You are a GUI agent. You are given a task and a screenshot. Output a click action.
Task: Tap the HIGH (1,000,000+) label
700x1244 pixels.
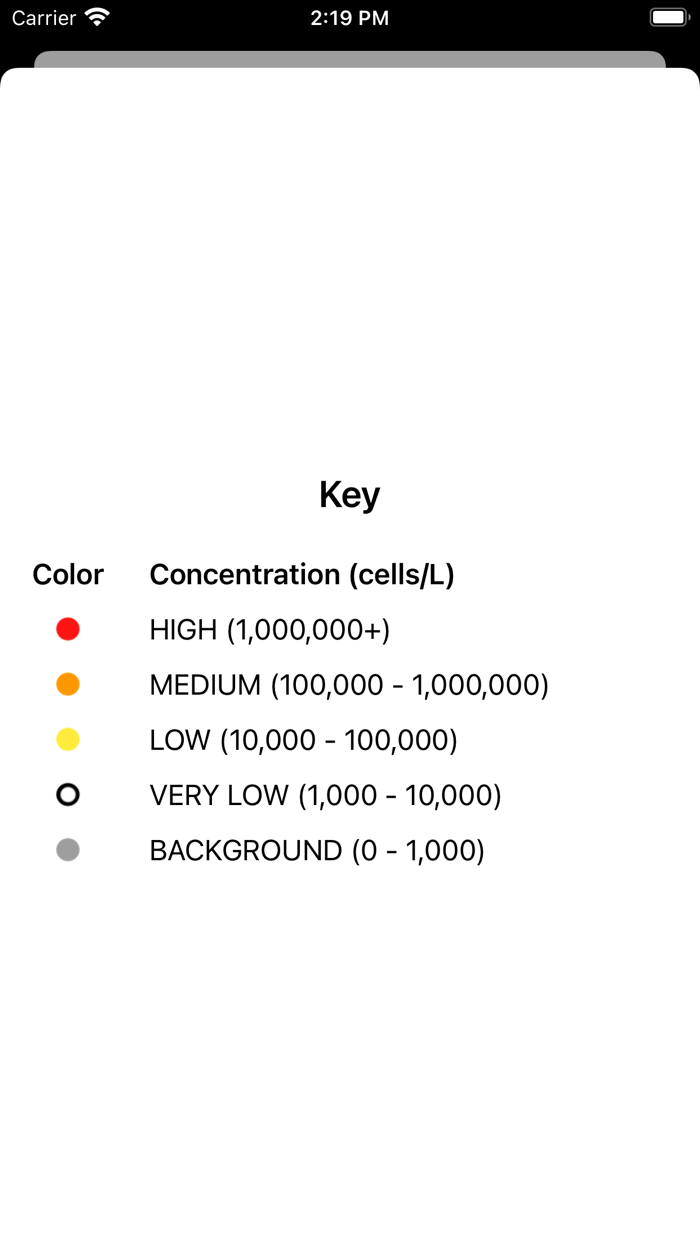269,630
